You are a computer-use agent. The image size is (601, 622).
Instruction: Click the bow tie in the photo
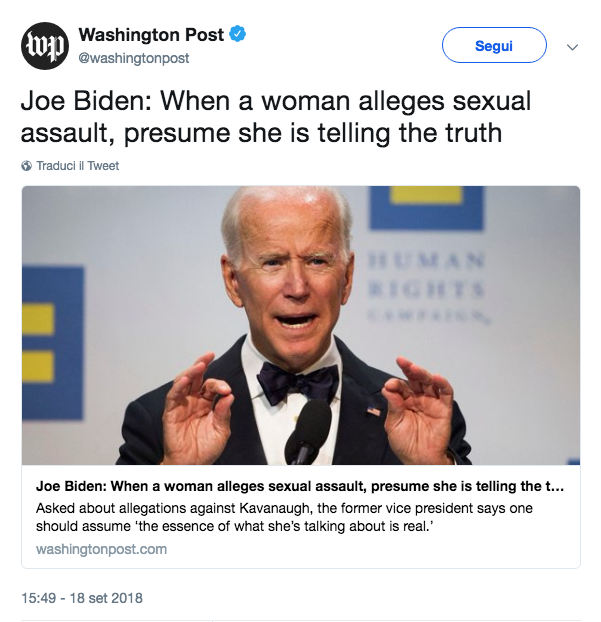296,382
